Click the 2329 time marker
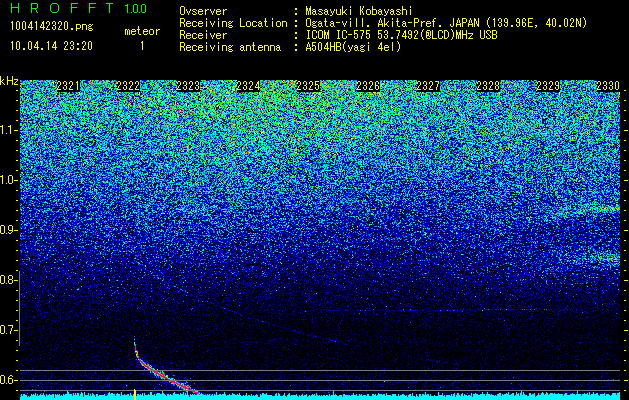The image size is (629, 400). coord(548,86)
